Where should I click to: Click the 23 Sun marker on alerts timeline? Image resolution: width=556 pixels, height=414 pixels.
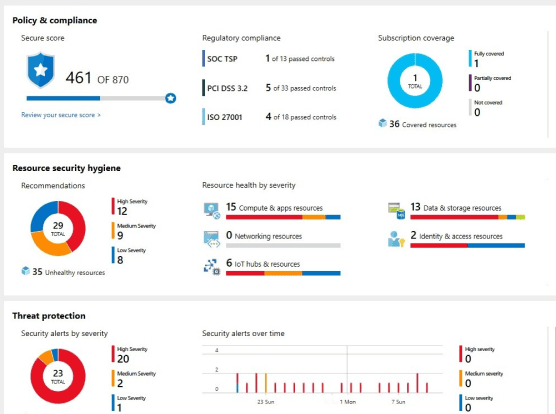pyautogui.click(x=266, y=402)
